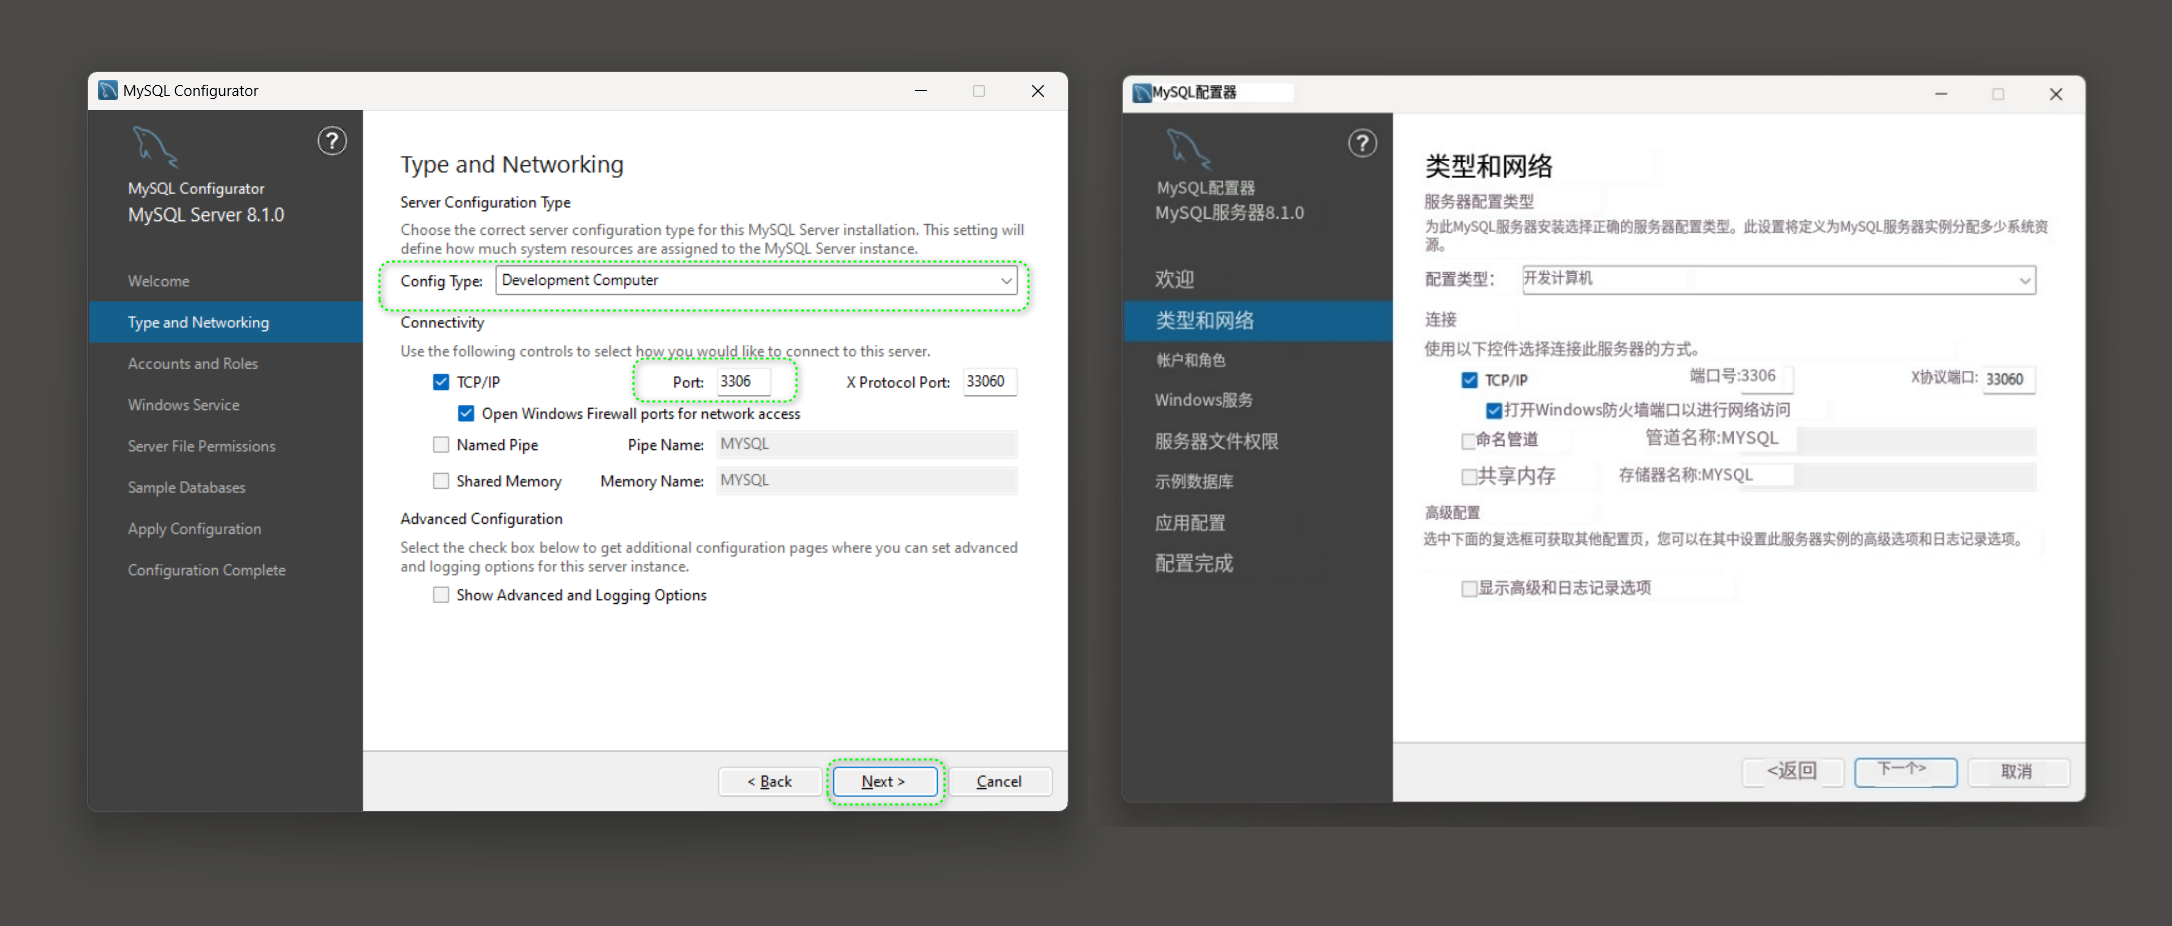Image resolution: width=2172 pixels, height=926 pixels.
Task: Toggle TCP/IP checkbox in the Chinese window
Action: (1469, 380)
